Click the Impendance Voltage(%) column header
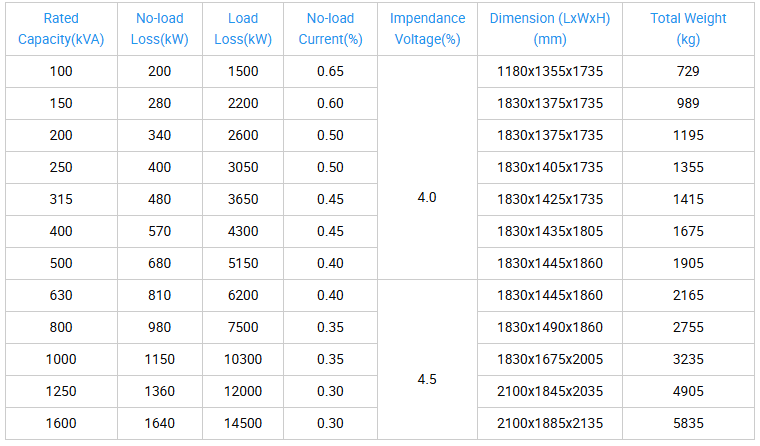The width and height of the screenshot is (760, 446). pyautogui.click(x=427, y=29)
